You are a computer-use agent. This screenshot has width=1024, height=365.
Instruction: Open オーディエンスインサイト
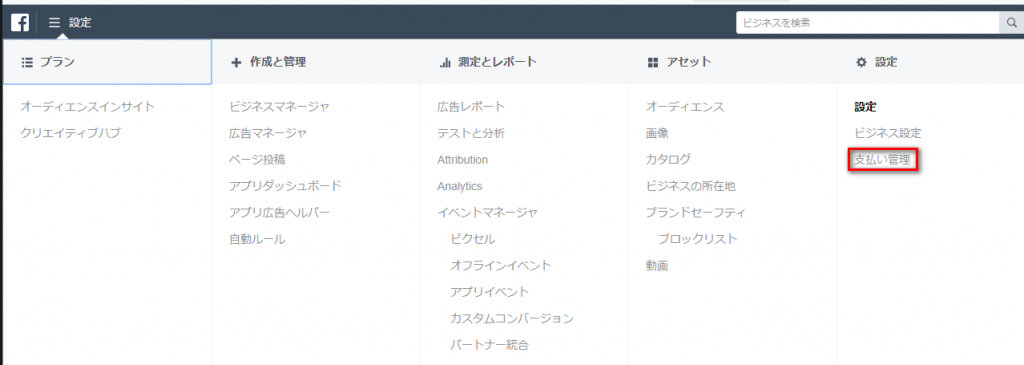pos(88,106)
